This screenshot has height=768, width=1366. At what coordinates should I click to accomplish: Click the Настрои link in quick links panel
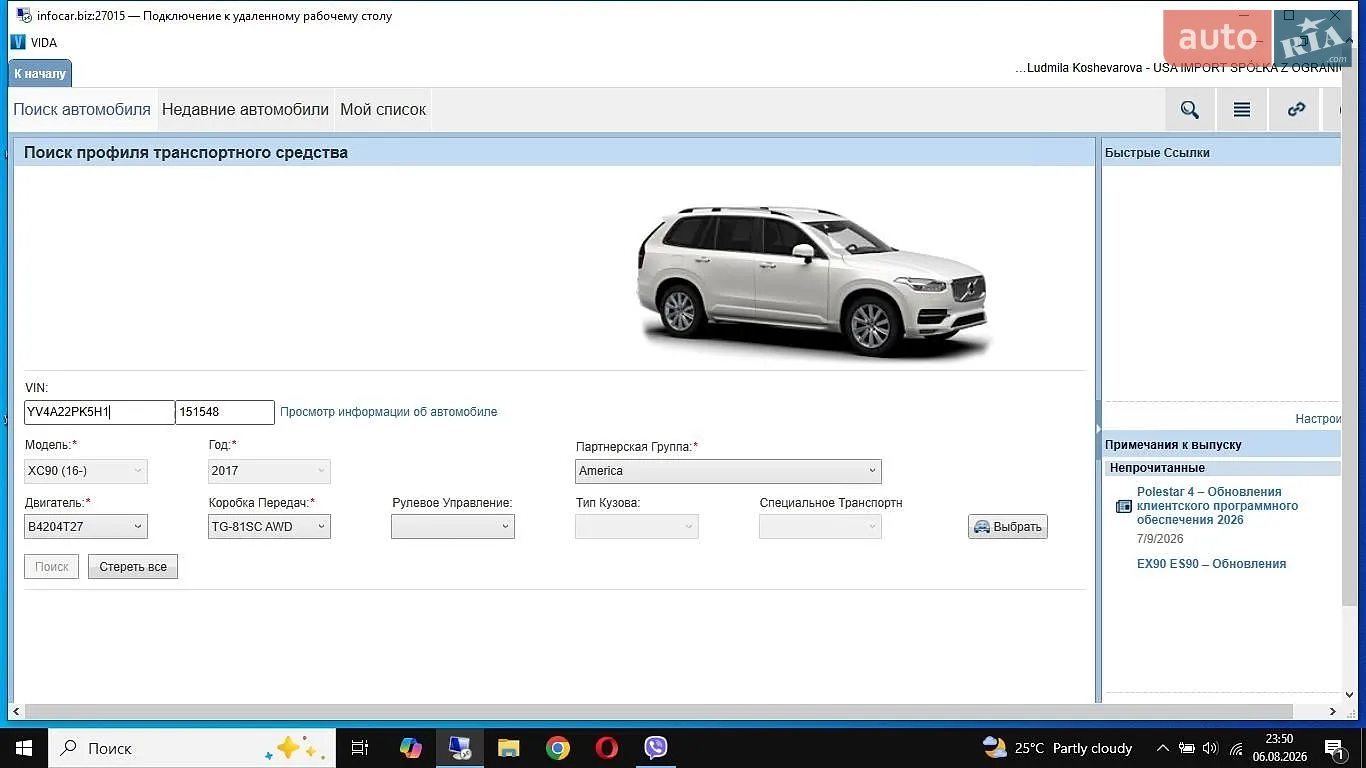(1318, 419)
